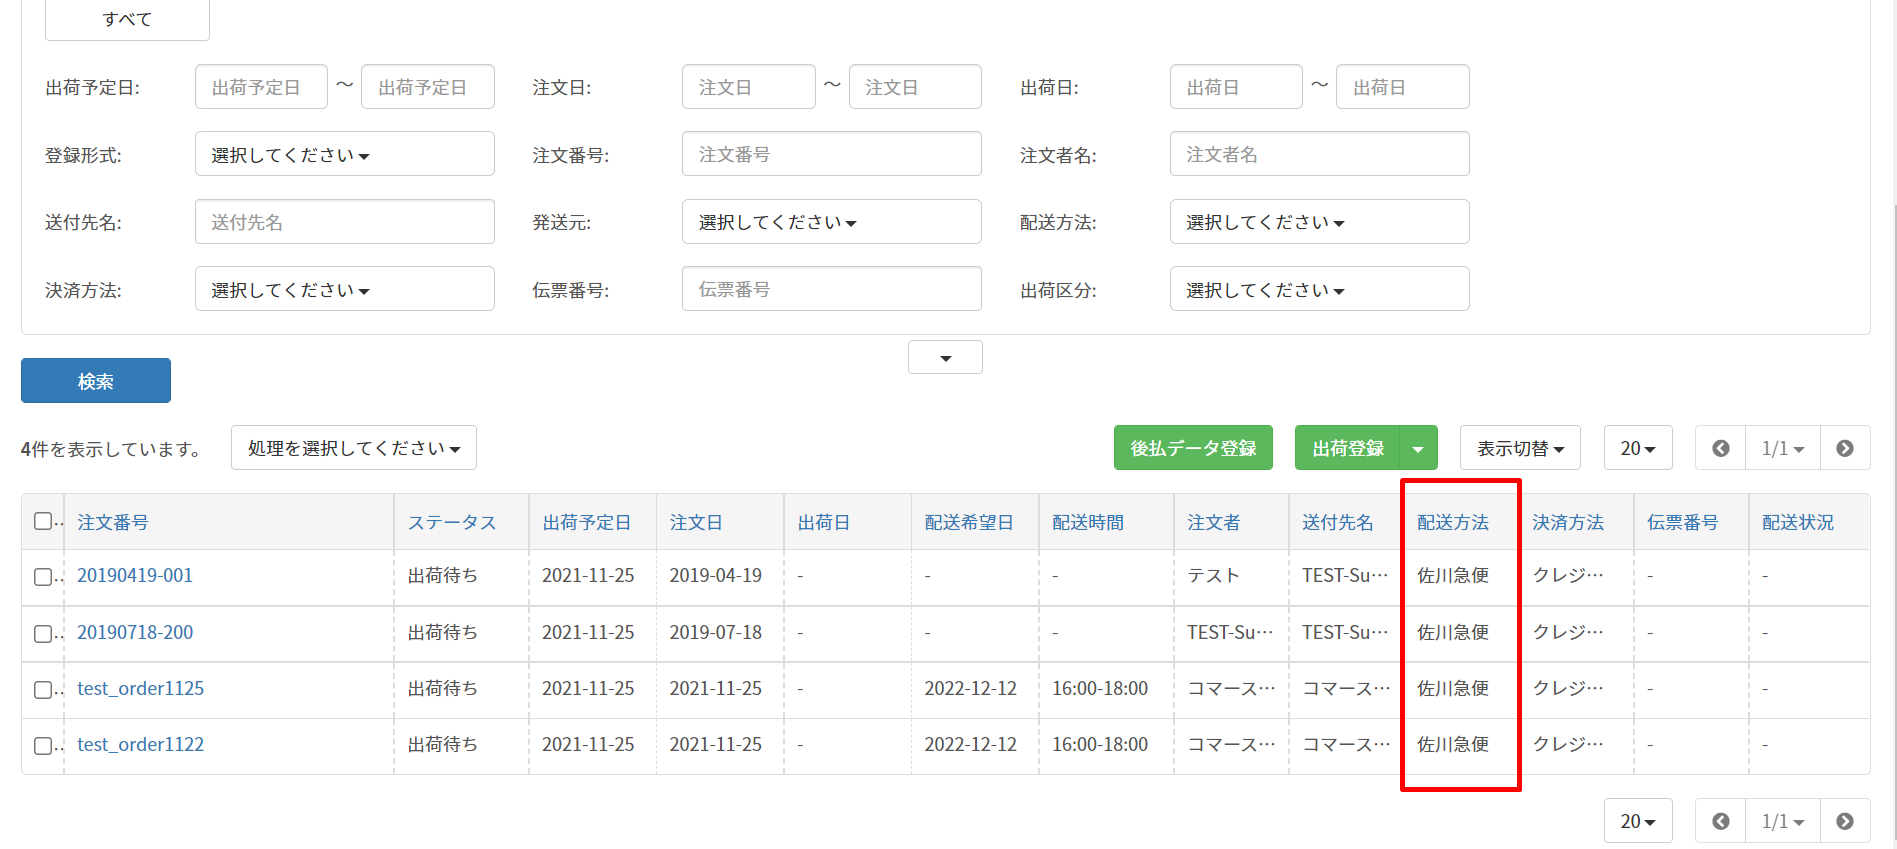Click the green 出荷登録 button
The height and width of the screenshot is (849, 1897).
point(1348,448)
